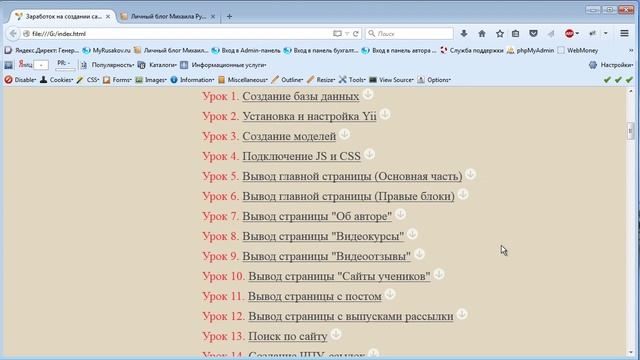Open the Cookies dropdown menu
The width and height of the screenshot is (640, 360).
click(56, 80)
